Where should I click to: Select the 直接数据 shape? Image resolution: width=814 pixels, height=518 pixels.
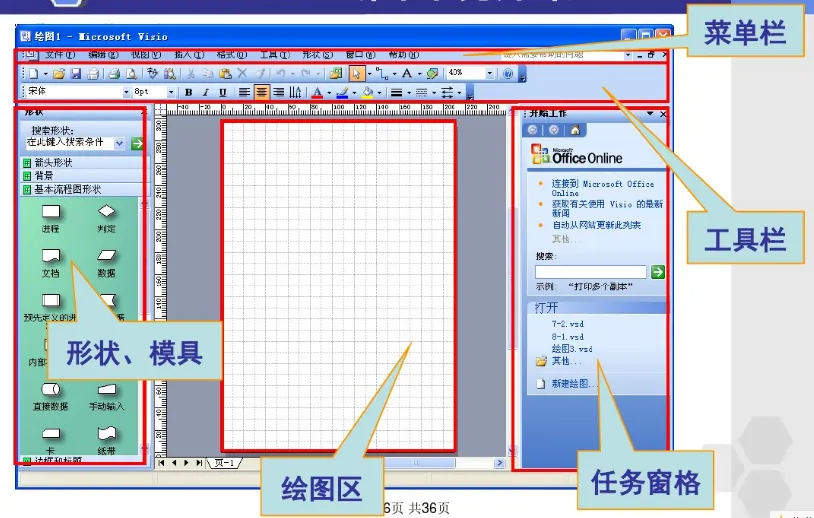pos(51,397)
